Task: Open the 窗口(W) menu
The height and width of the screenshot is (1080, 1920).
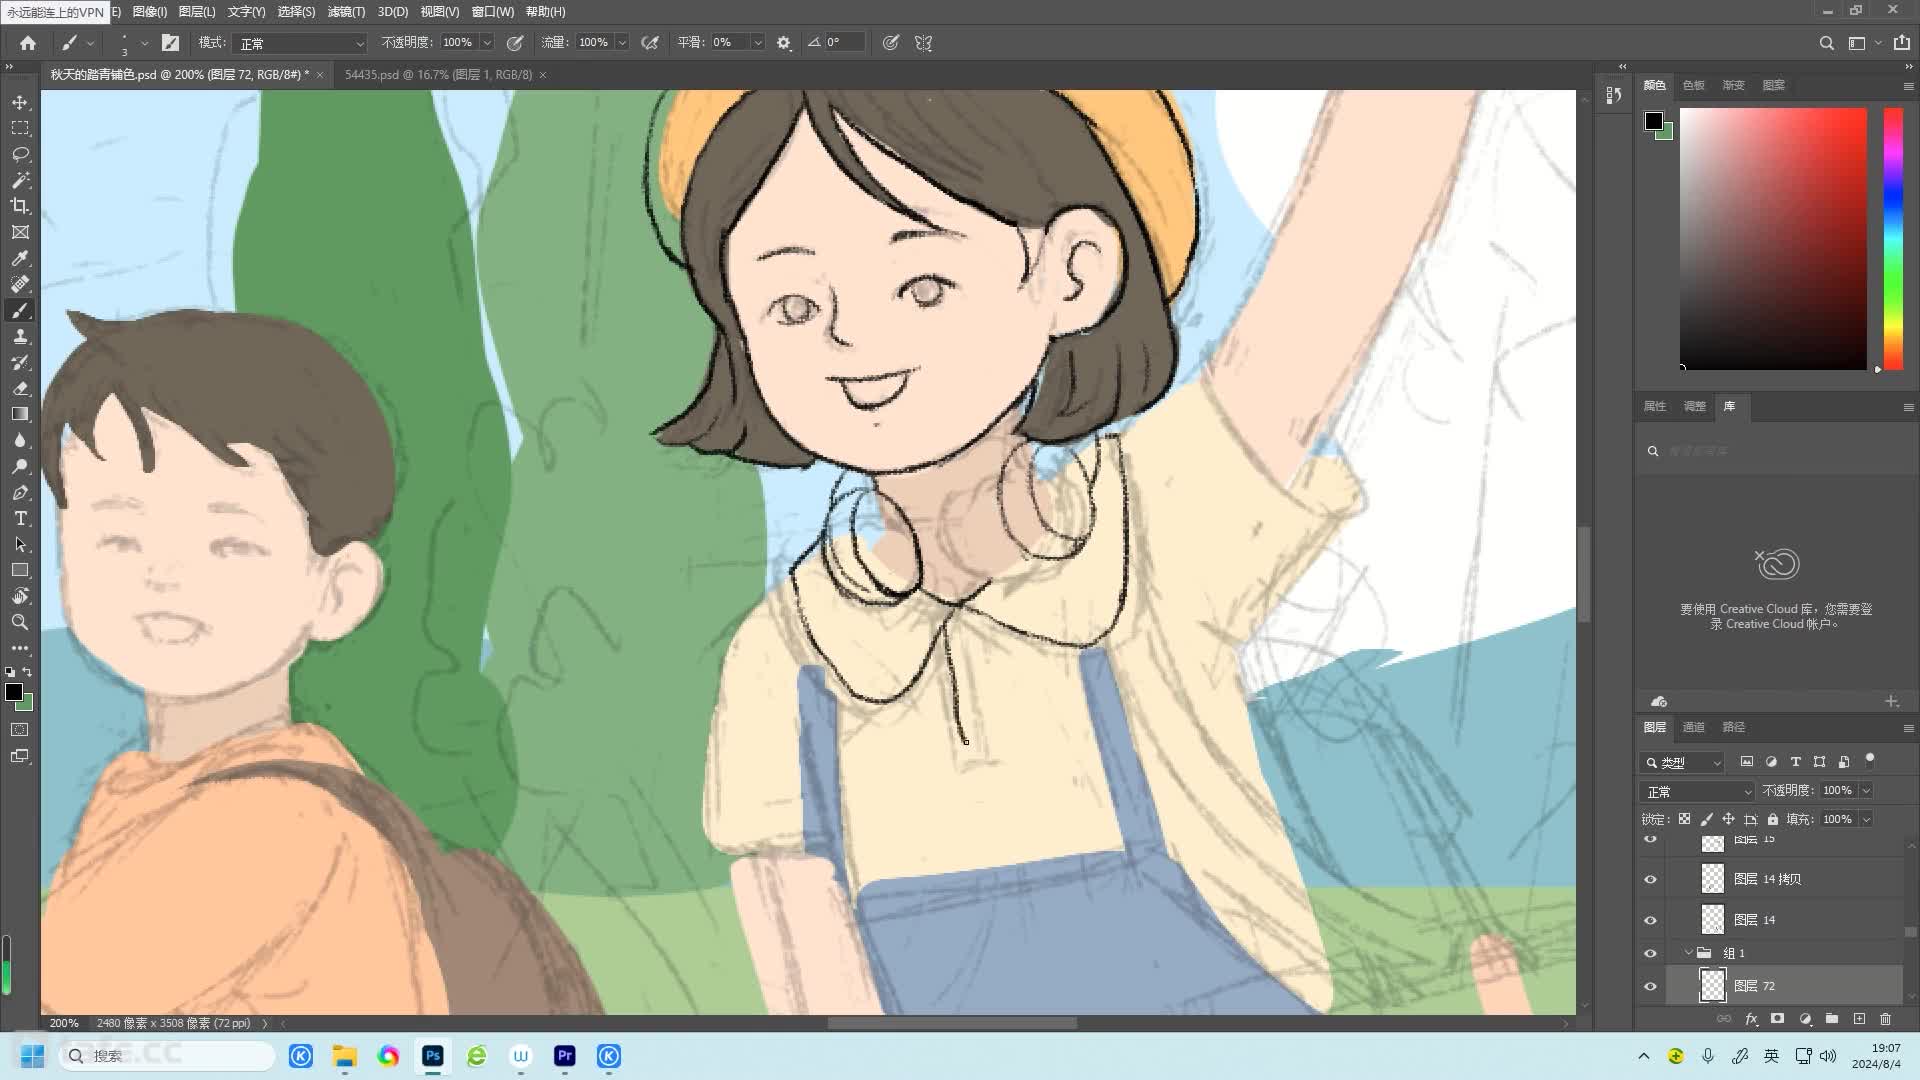Action: click(492, 12)
